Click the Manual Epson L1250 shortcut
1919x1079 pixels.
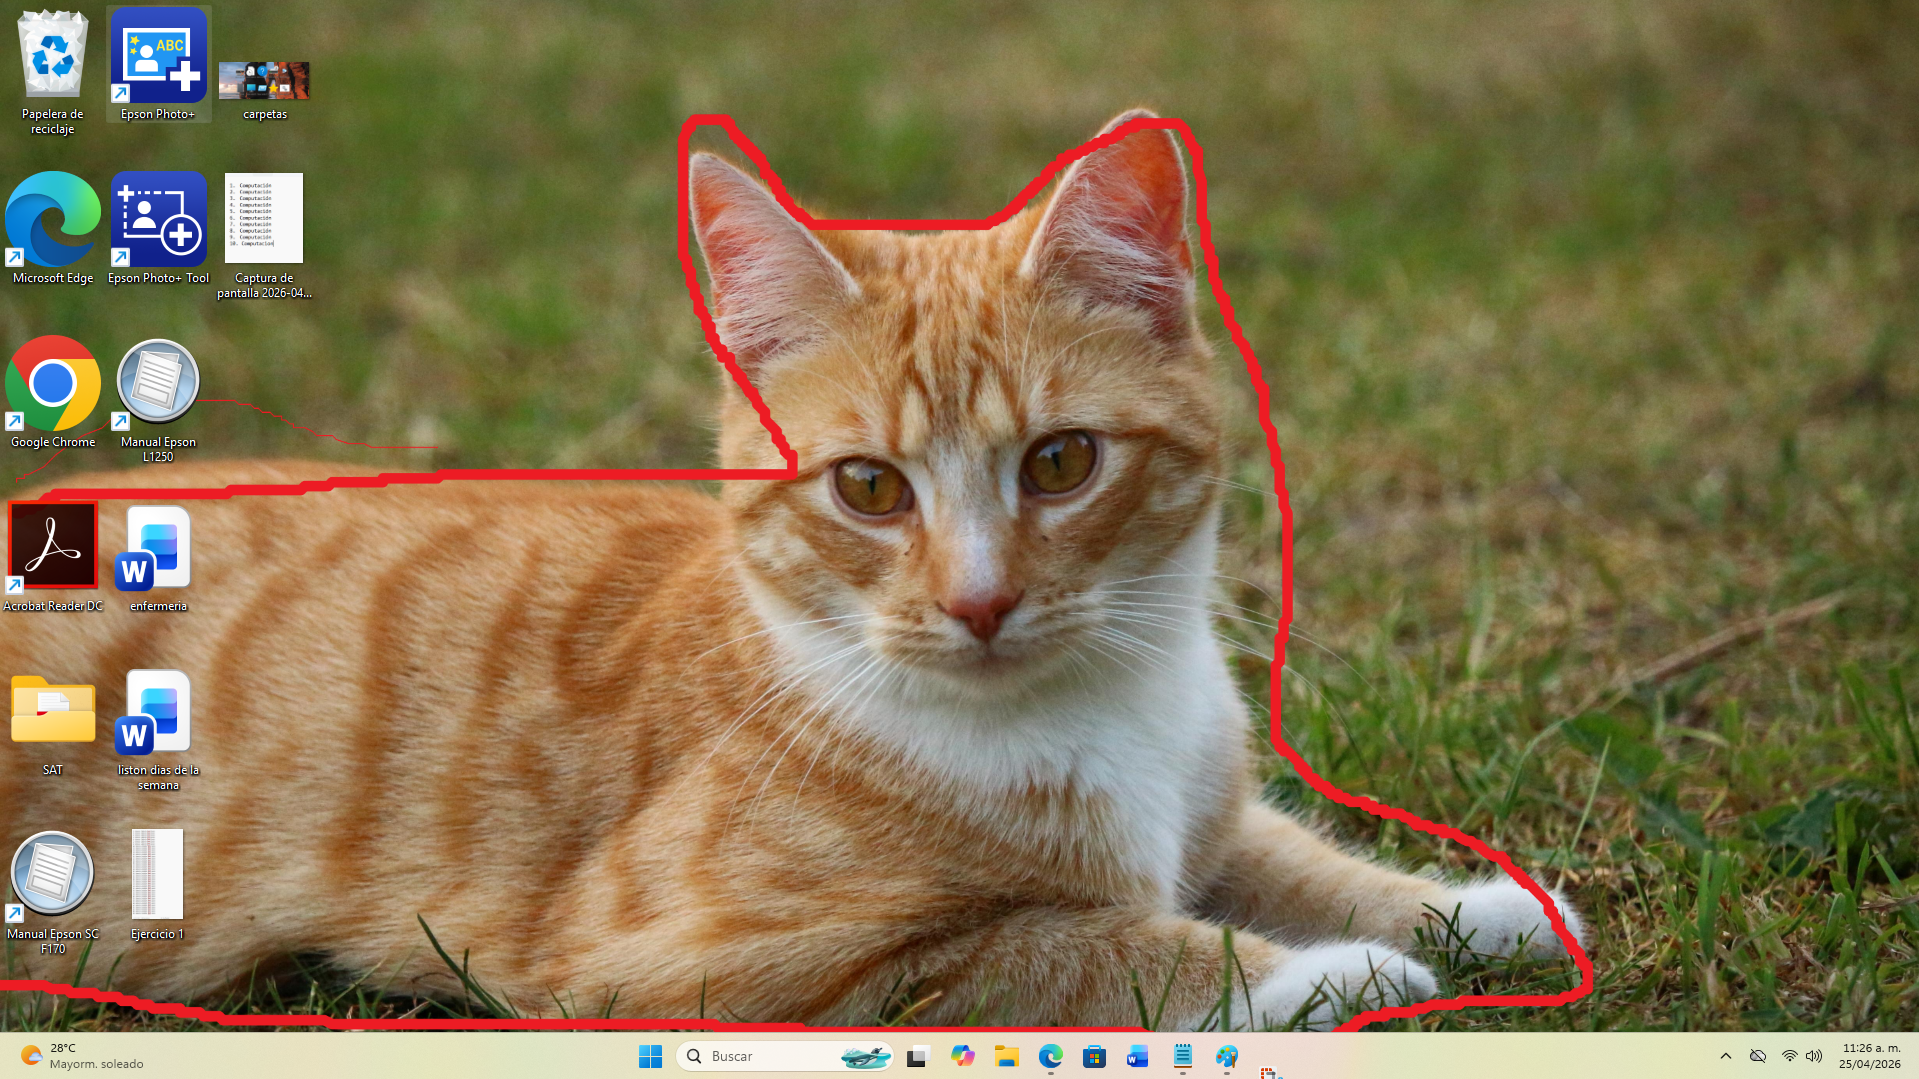click(158, 384)
